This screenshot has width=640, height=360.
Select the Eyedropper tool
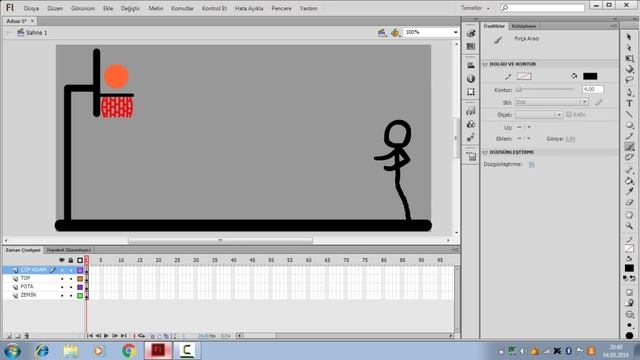coord(629,191)
